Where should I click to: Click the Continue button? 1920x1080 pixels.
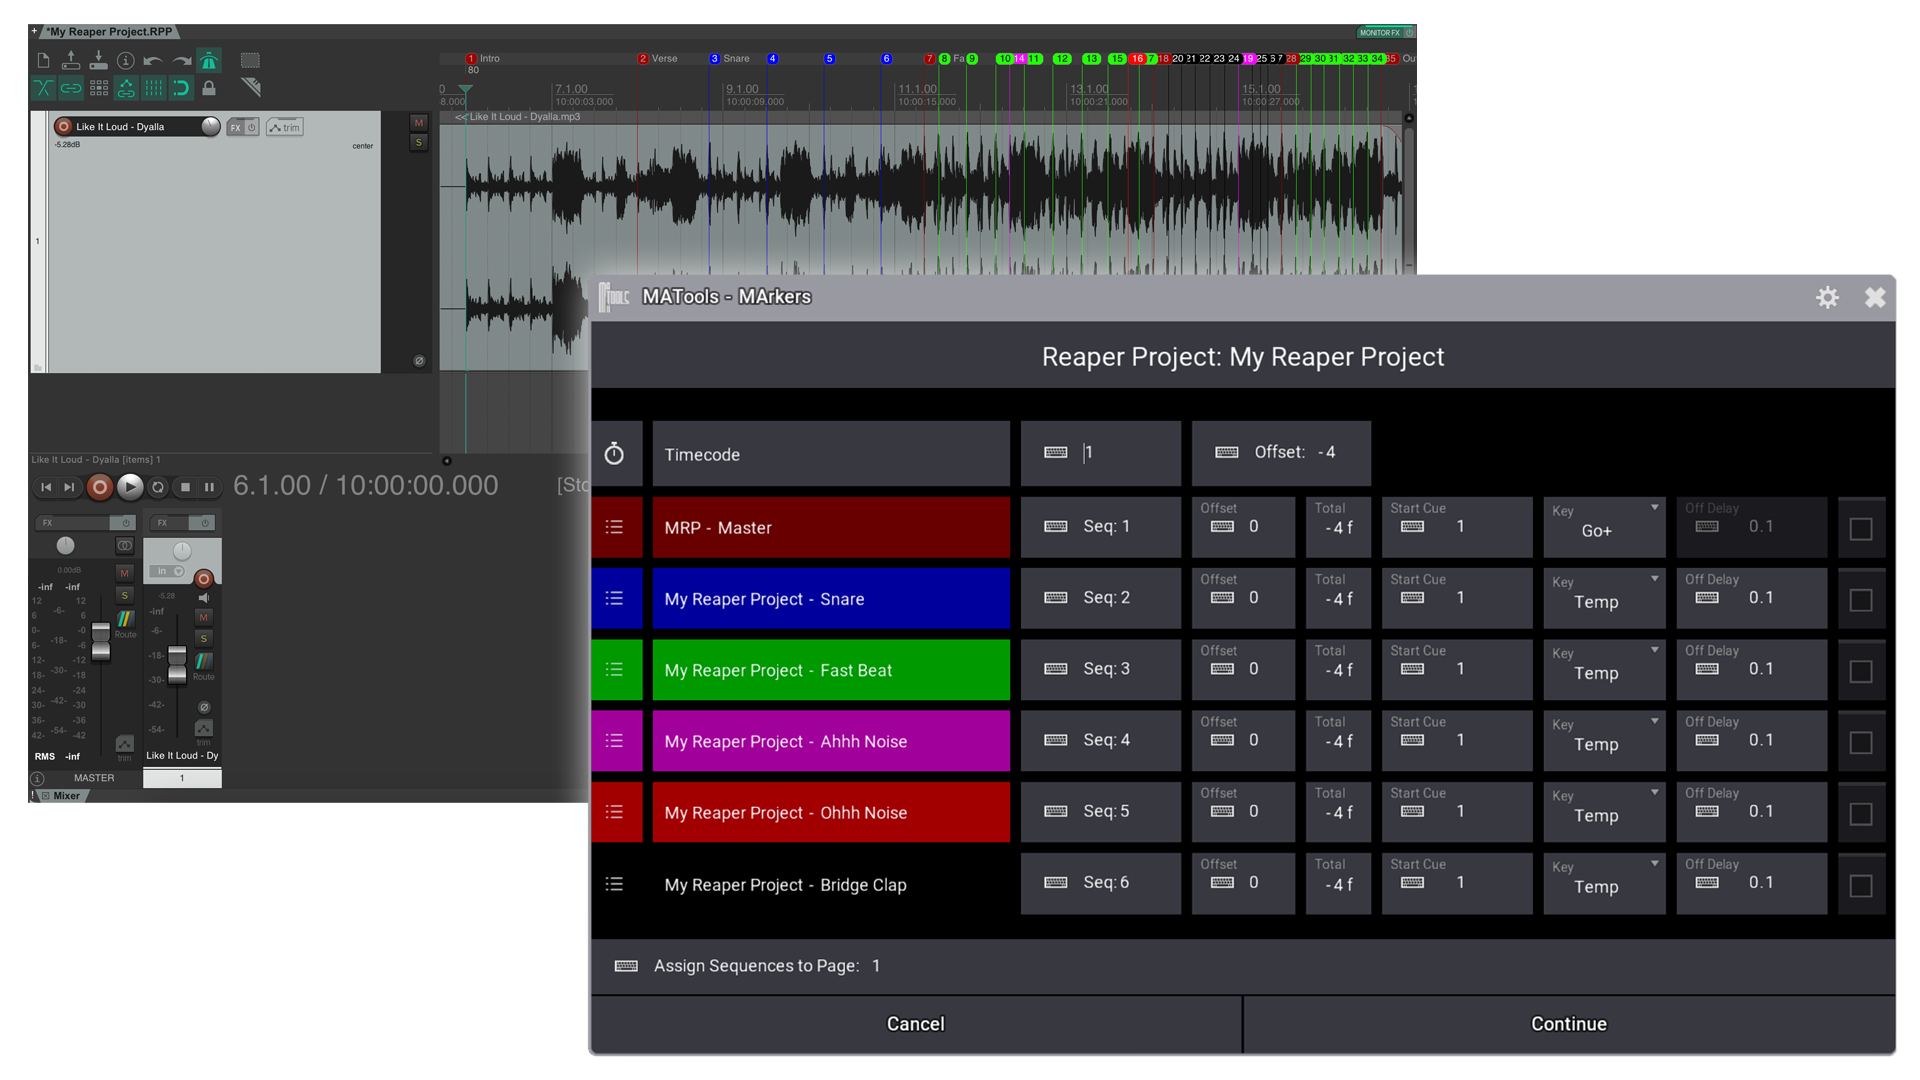pyautogui.click(x=1569, y=1024)
